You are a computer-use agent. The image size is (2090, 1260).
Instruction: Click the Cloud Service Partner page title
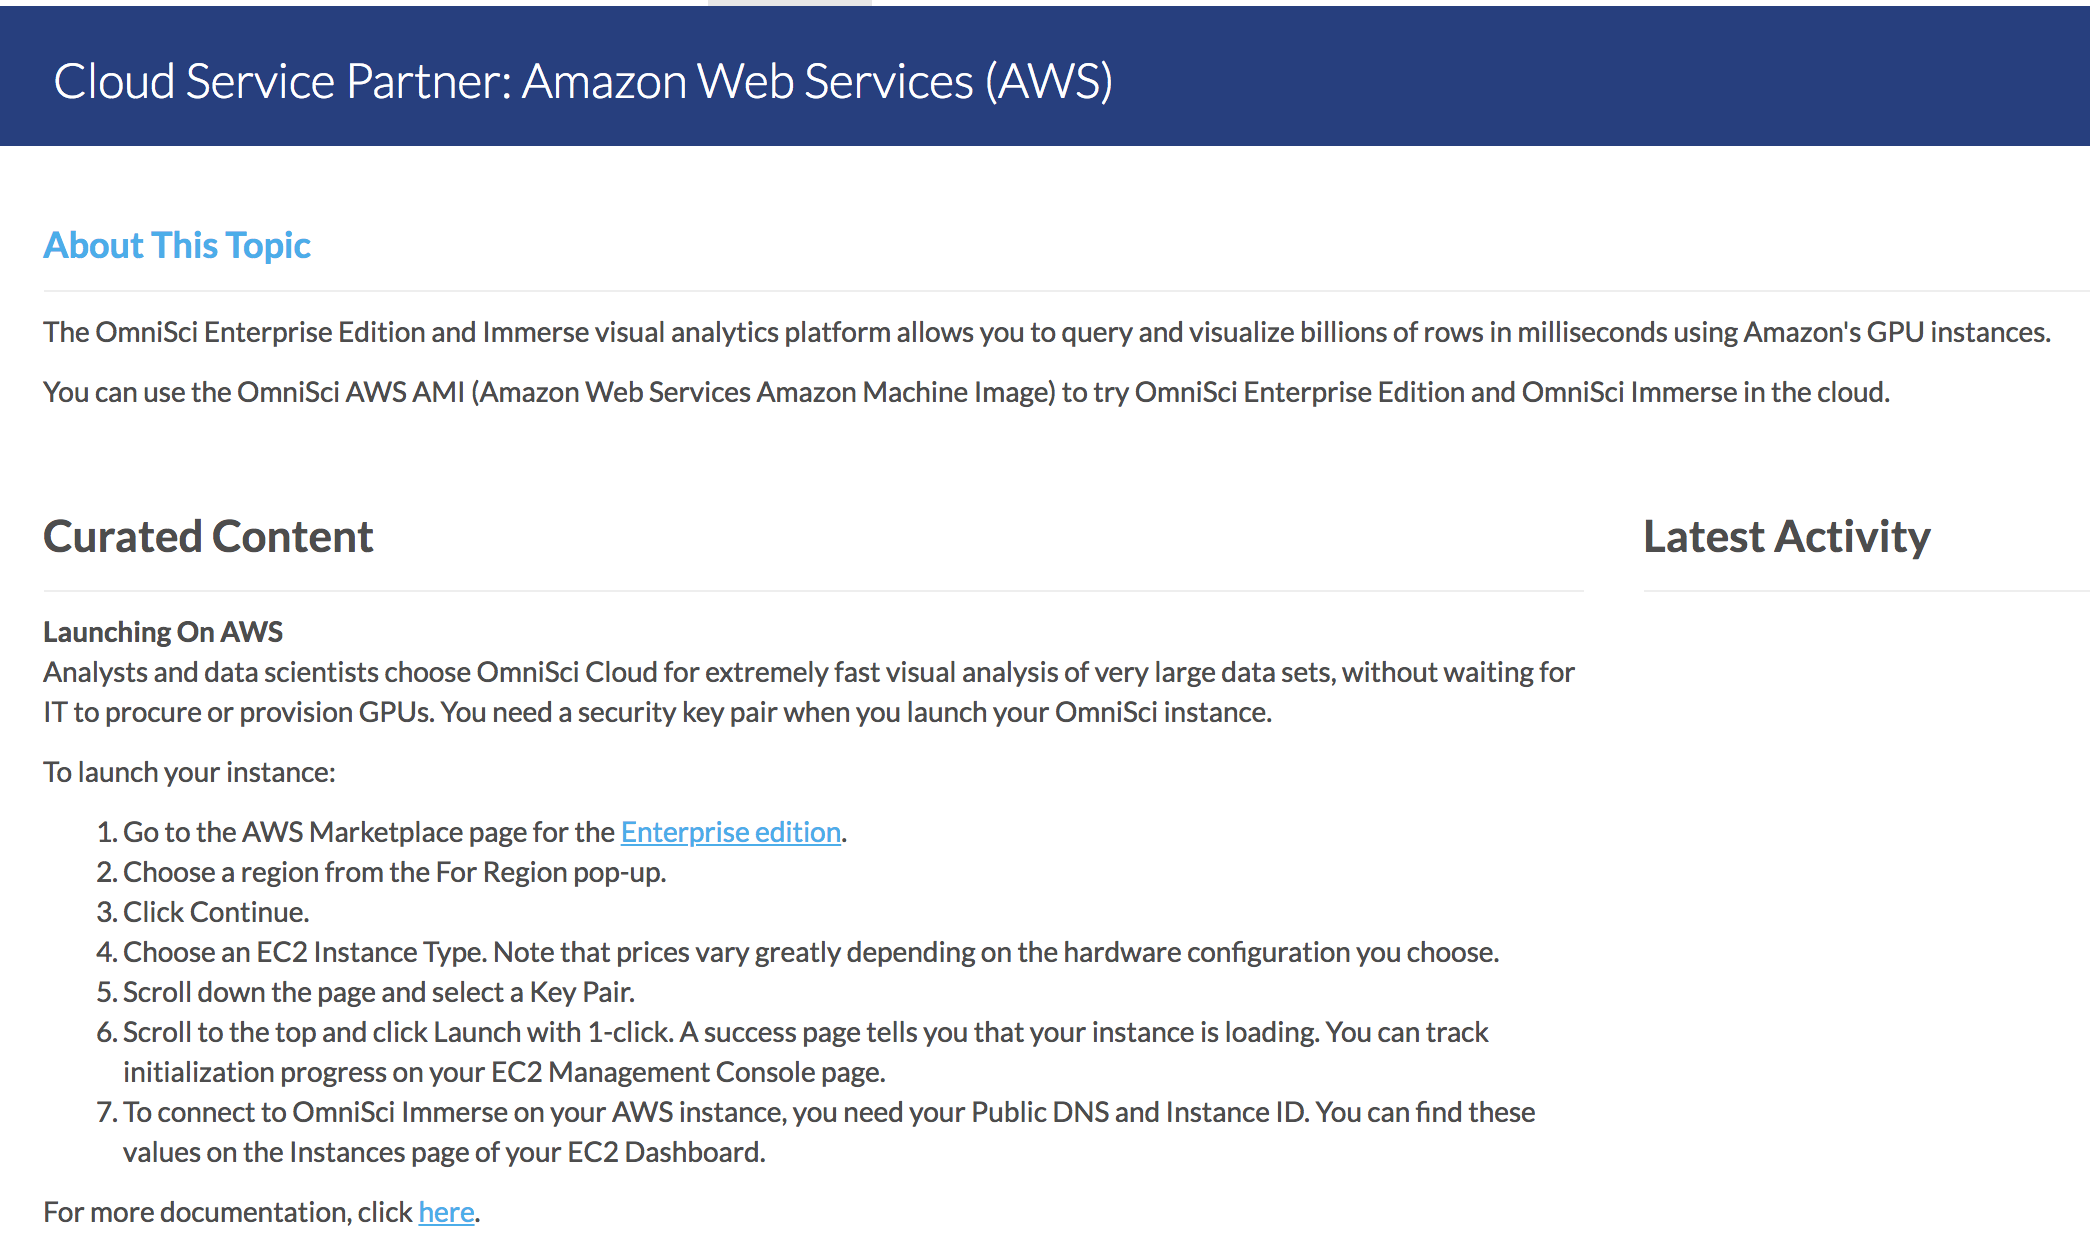582,81
